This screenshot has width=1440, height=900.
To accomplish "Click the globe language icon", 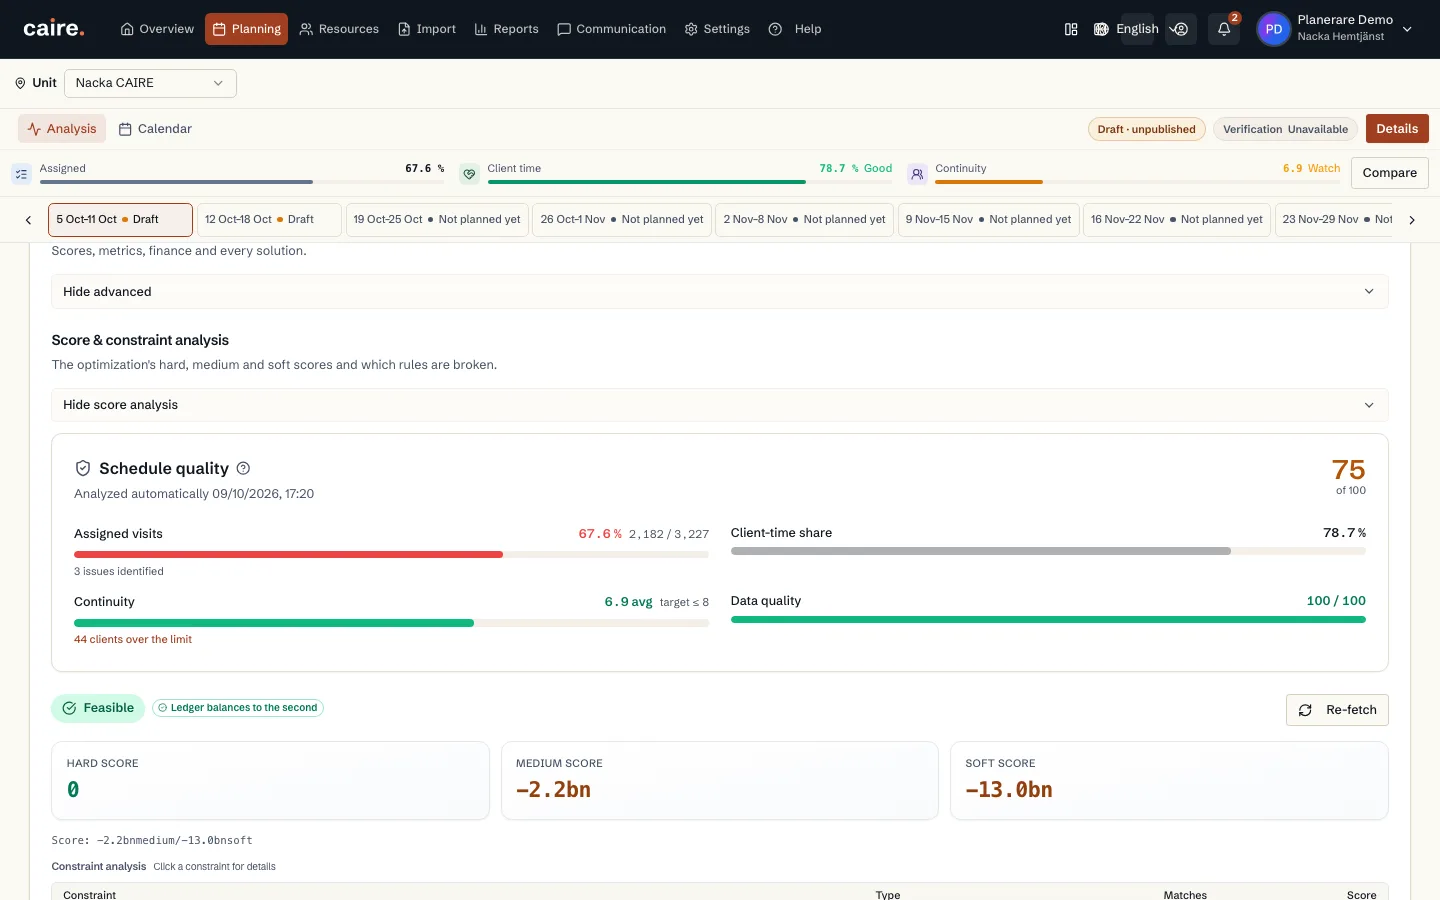I will 1101,29.
